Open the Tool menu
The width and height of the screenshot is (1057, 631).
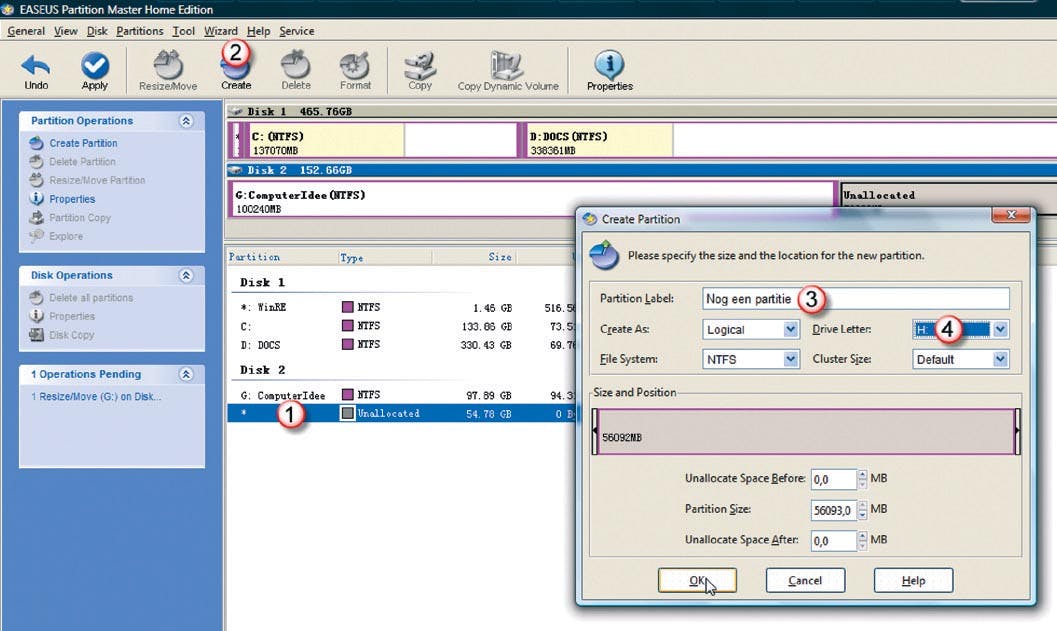[x=183, y=31]
